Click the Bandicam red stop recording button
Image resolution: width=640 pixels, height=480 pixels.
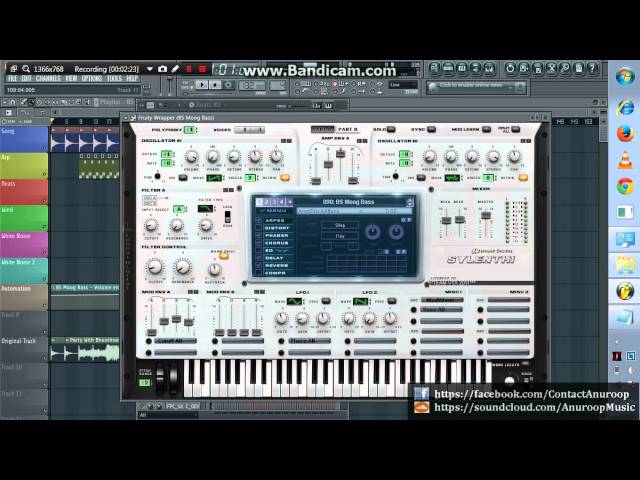click(x=202, y=69)
